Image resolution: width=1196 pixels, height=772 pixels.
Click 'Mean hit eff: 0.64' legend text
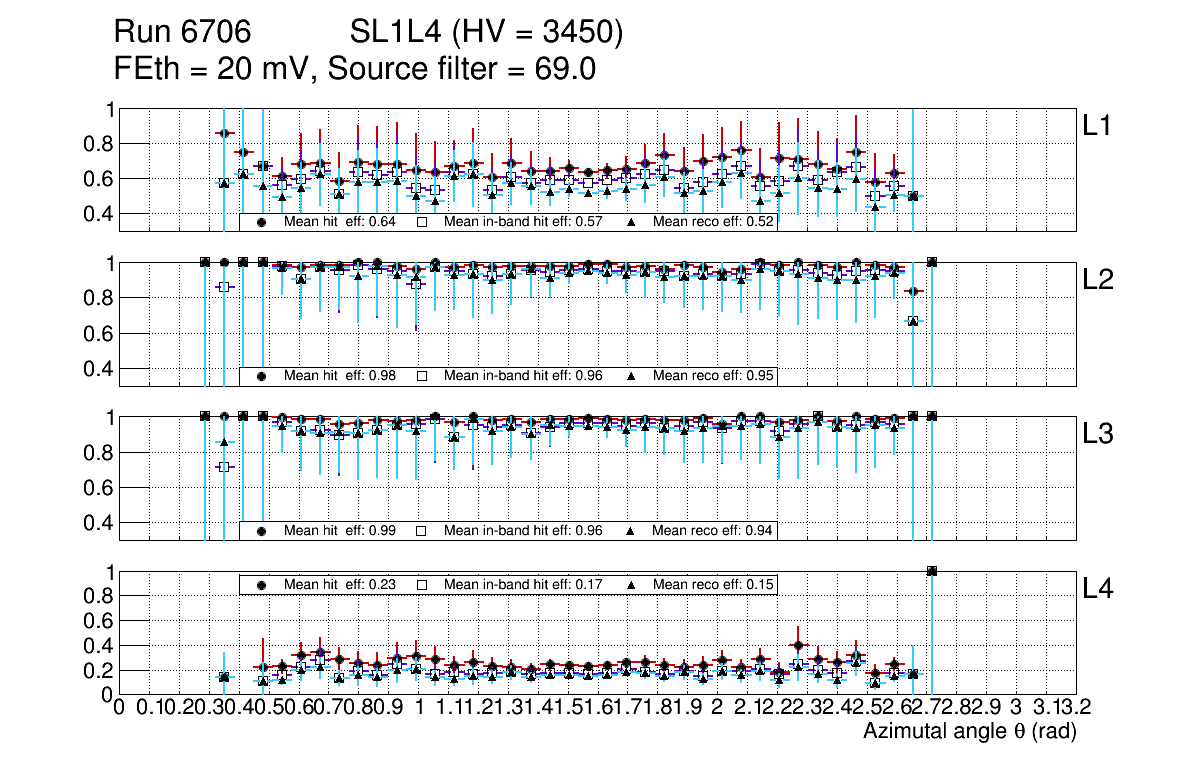[x=333, y=222]
